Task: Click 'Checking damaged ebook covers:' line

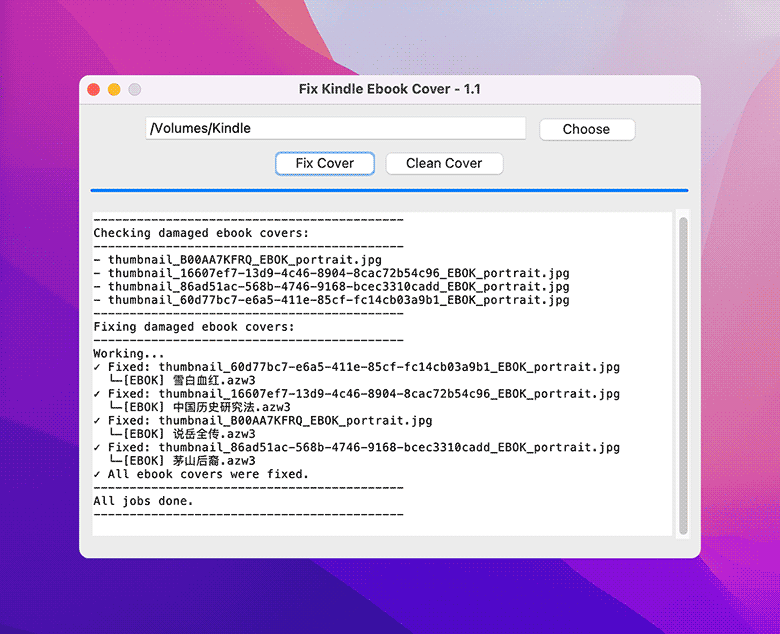Action: [201, 233]
